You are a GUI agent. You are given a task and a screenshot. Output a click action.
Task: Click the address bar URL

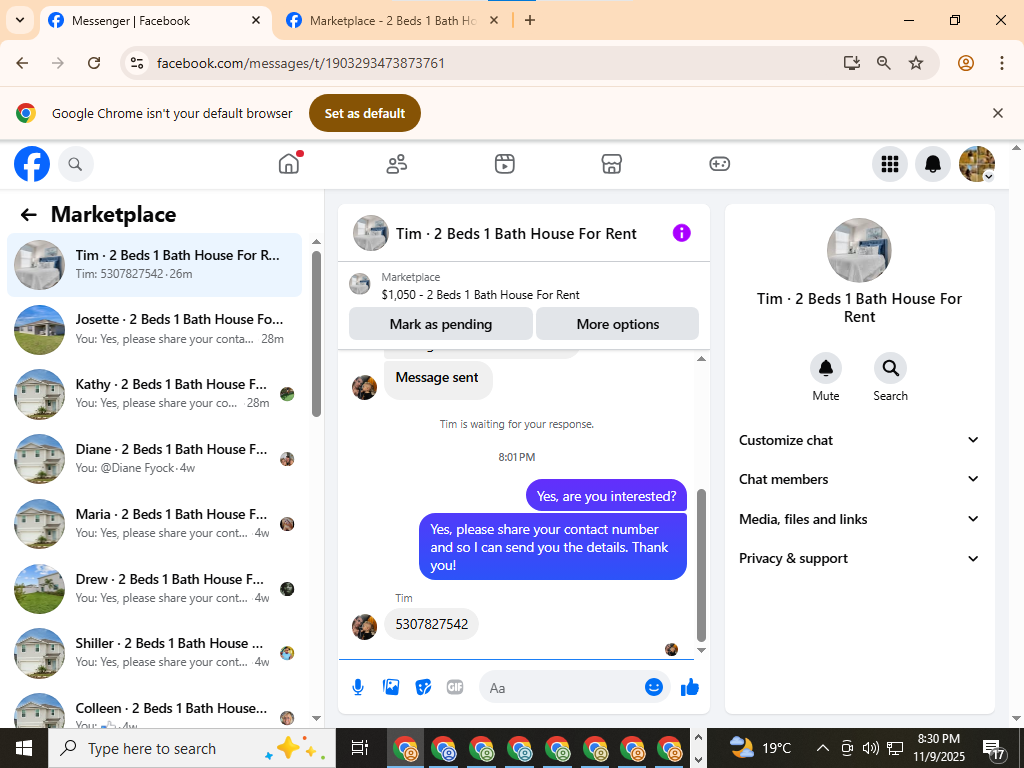point(300,63)
